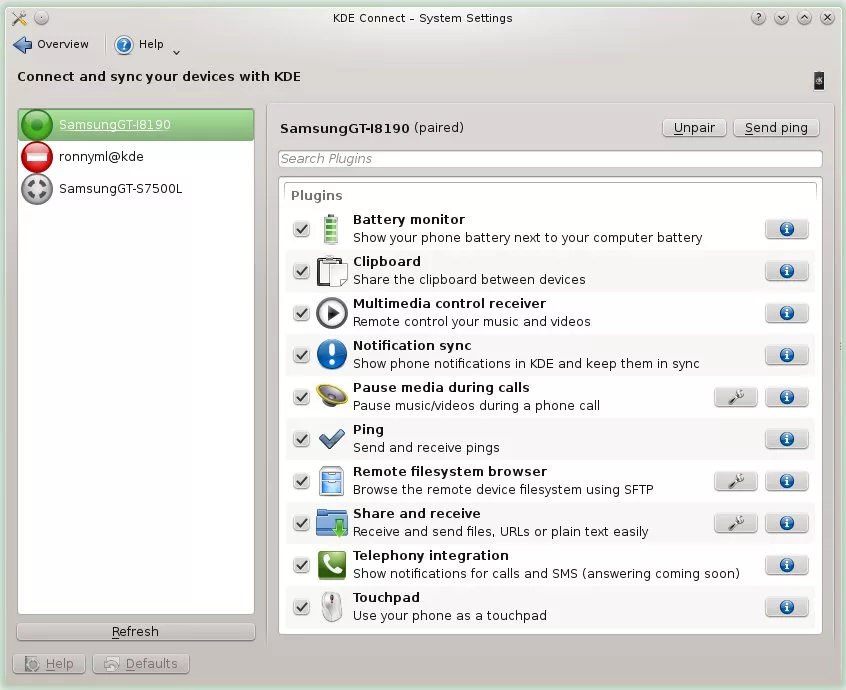Click the Touchpad mouse icon
The height and width of the screenshot is (690, 846).
[331, 607]
